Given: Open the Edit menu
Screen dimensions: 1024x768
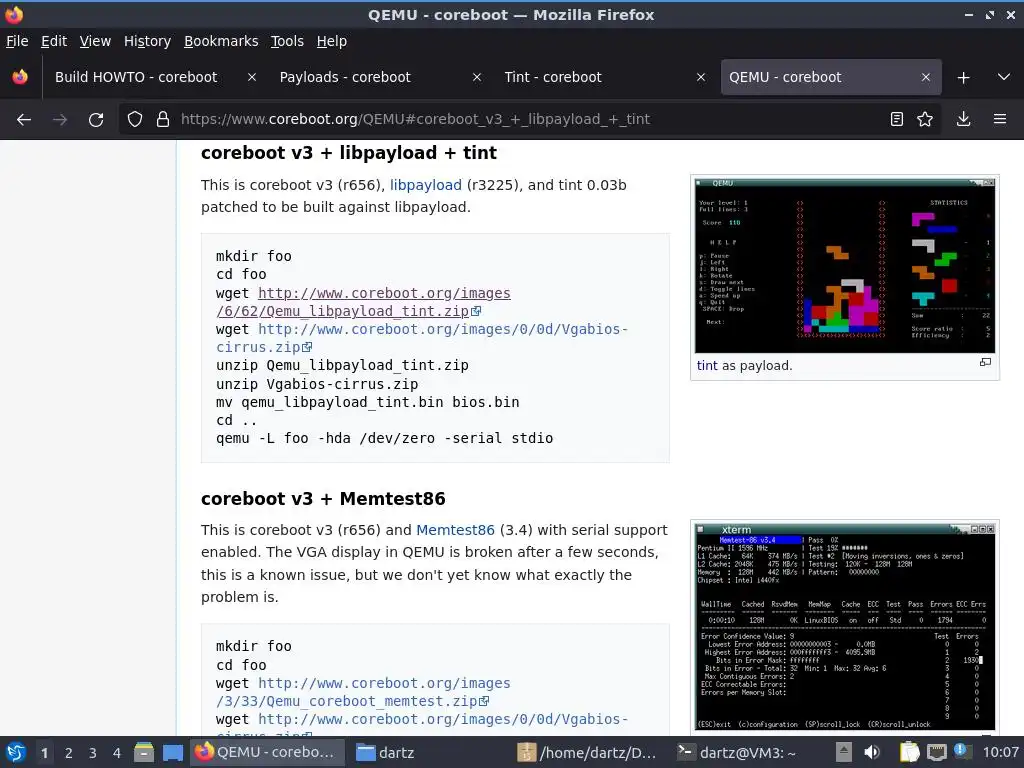Looking at the screenshot, I should click(54, 41).
